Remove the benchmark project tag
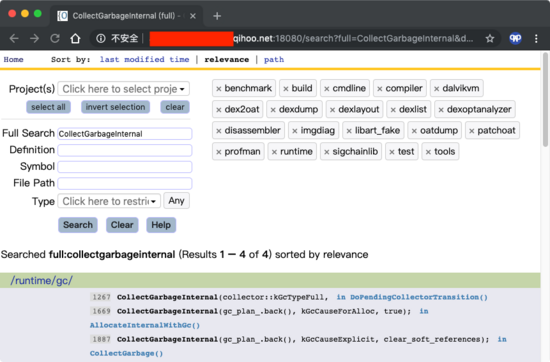550x362 pixels. point(219,89)
